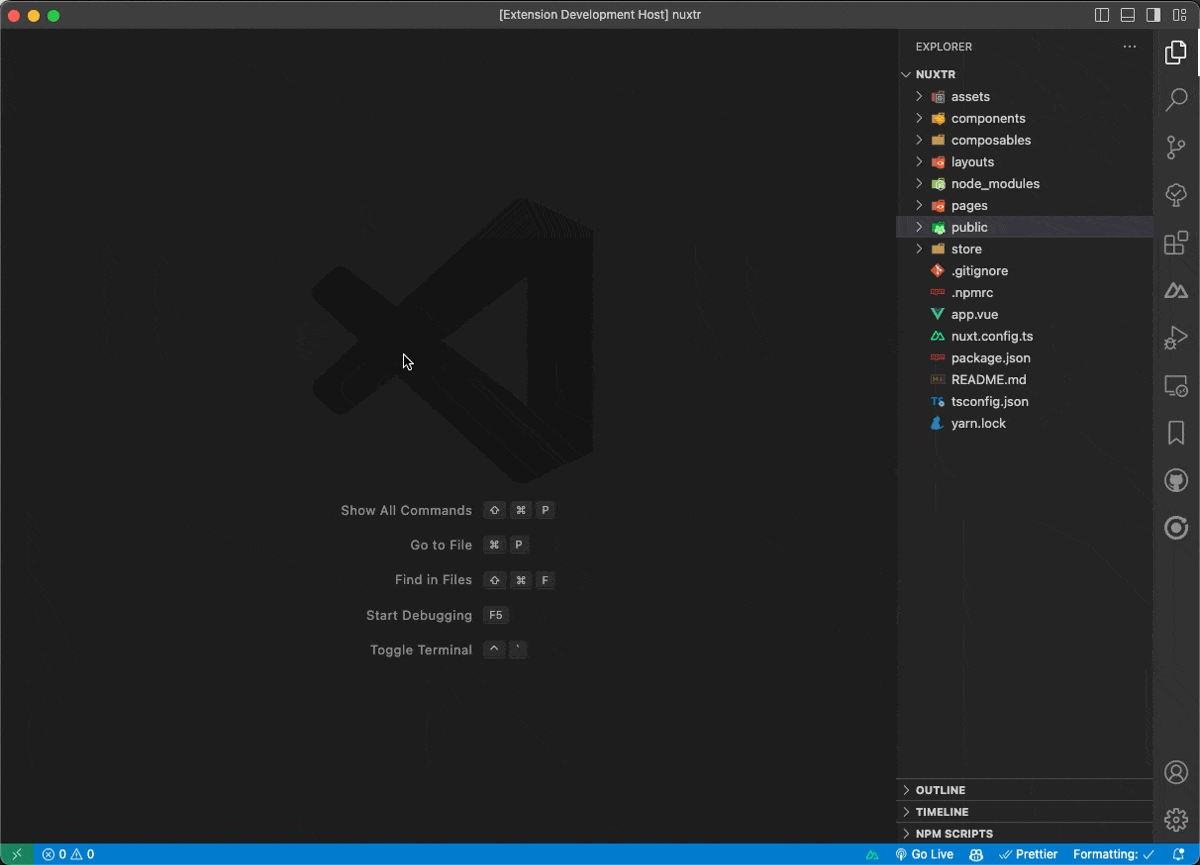Viewport: 1200px width, 865px height.
Task: Click Go Live in the status bar
Action: (x=924, y=855)
